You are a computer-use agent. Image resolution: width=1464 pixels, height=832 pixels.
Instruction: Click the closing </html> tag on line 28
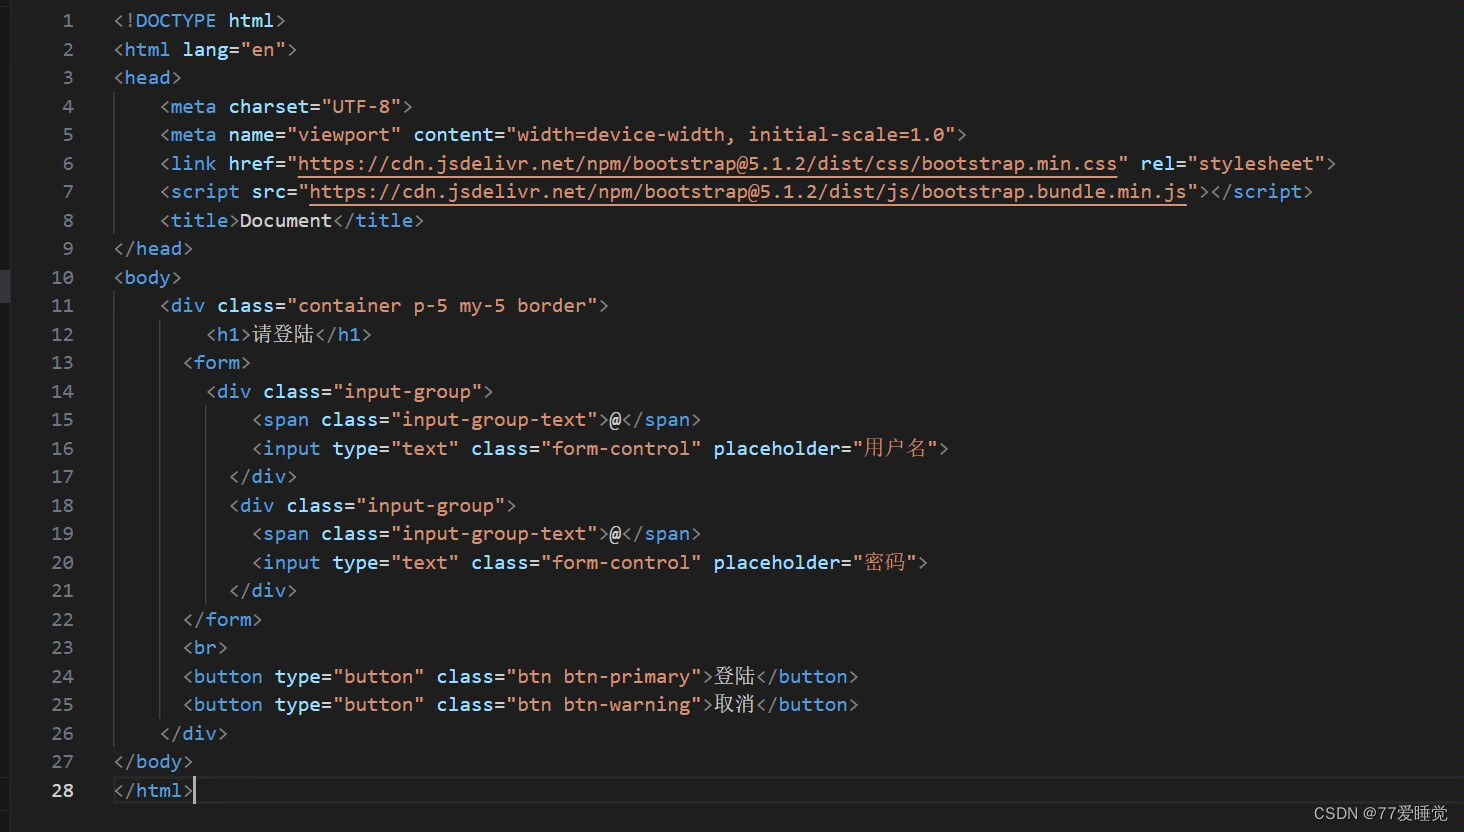click(153, 790)
